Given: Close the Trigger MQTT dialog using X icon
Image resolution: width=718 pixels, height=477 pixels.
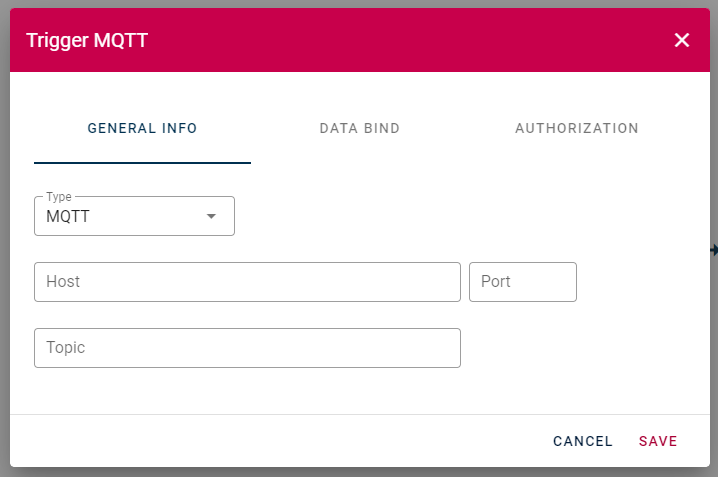Looking at the screenshot, I should (681, 40).
